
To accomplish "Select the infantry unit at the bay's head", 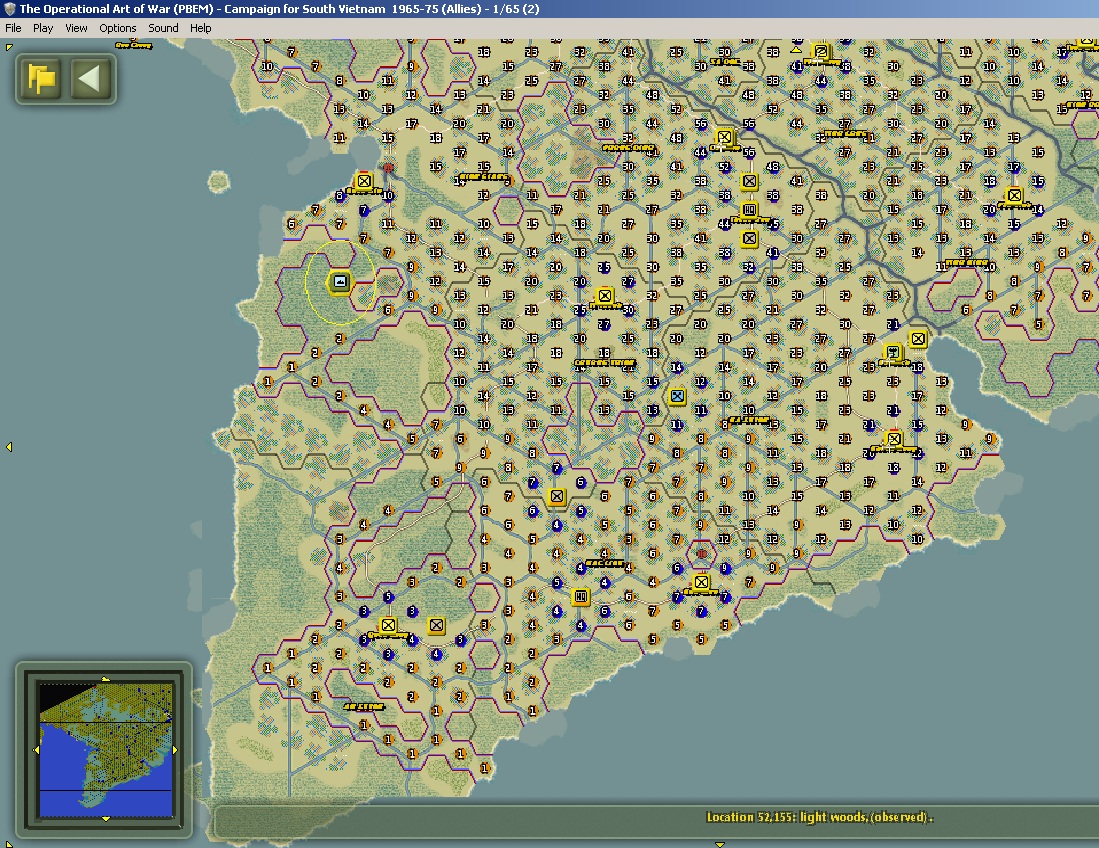I will (917, 339).
